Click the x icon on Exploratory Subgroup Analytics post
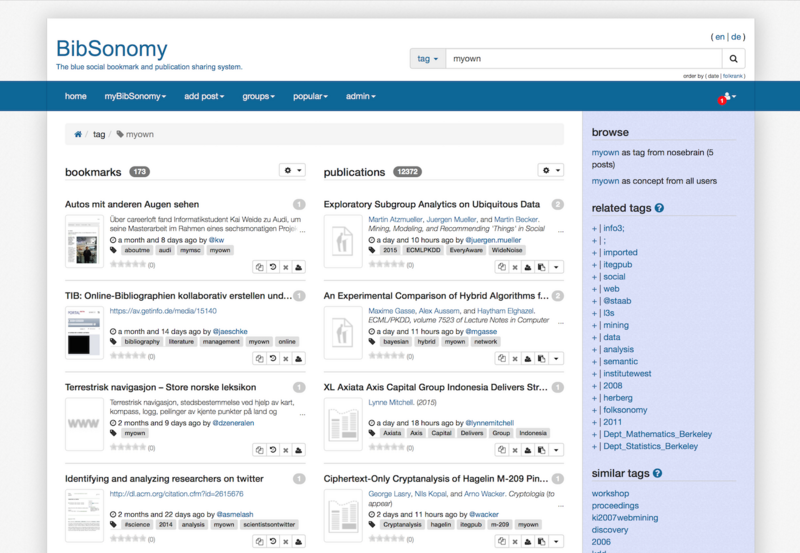Viewport: 800px width, 553px height. (x=514, y=267)
